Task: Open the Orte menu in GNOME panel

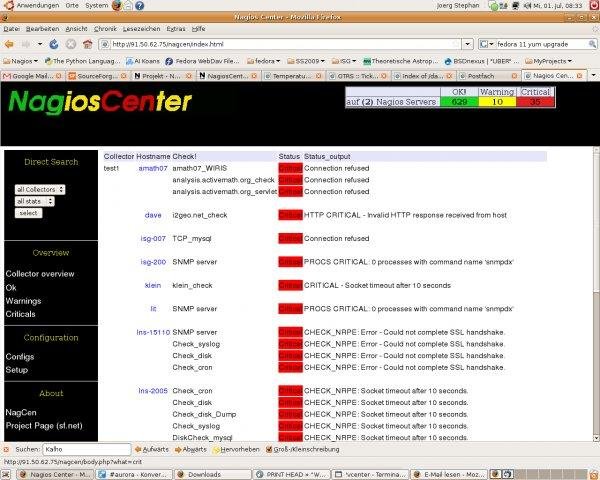Action: point(72,5)
